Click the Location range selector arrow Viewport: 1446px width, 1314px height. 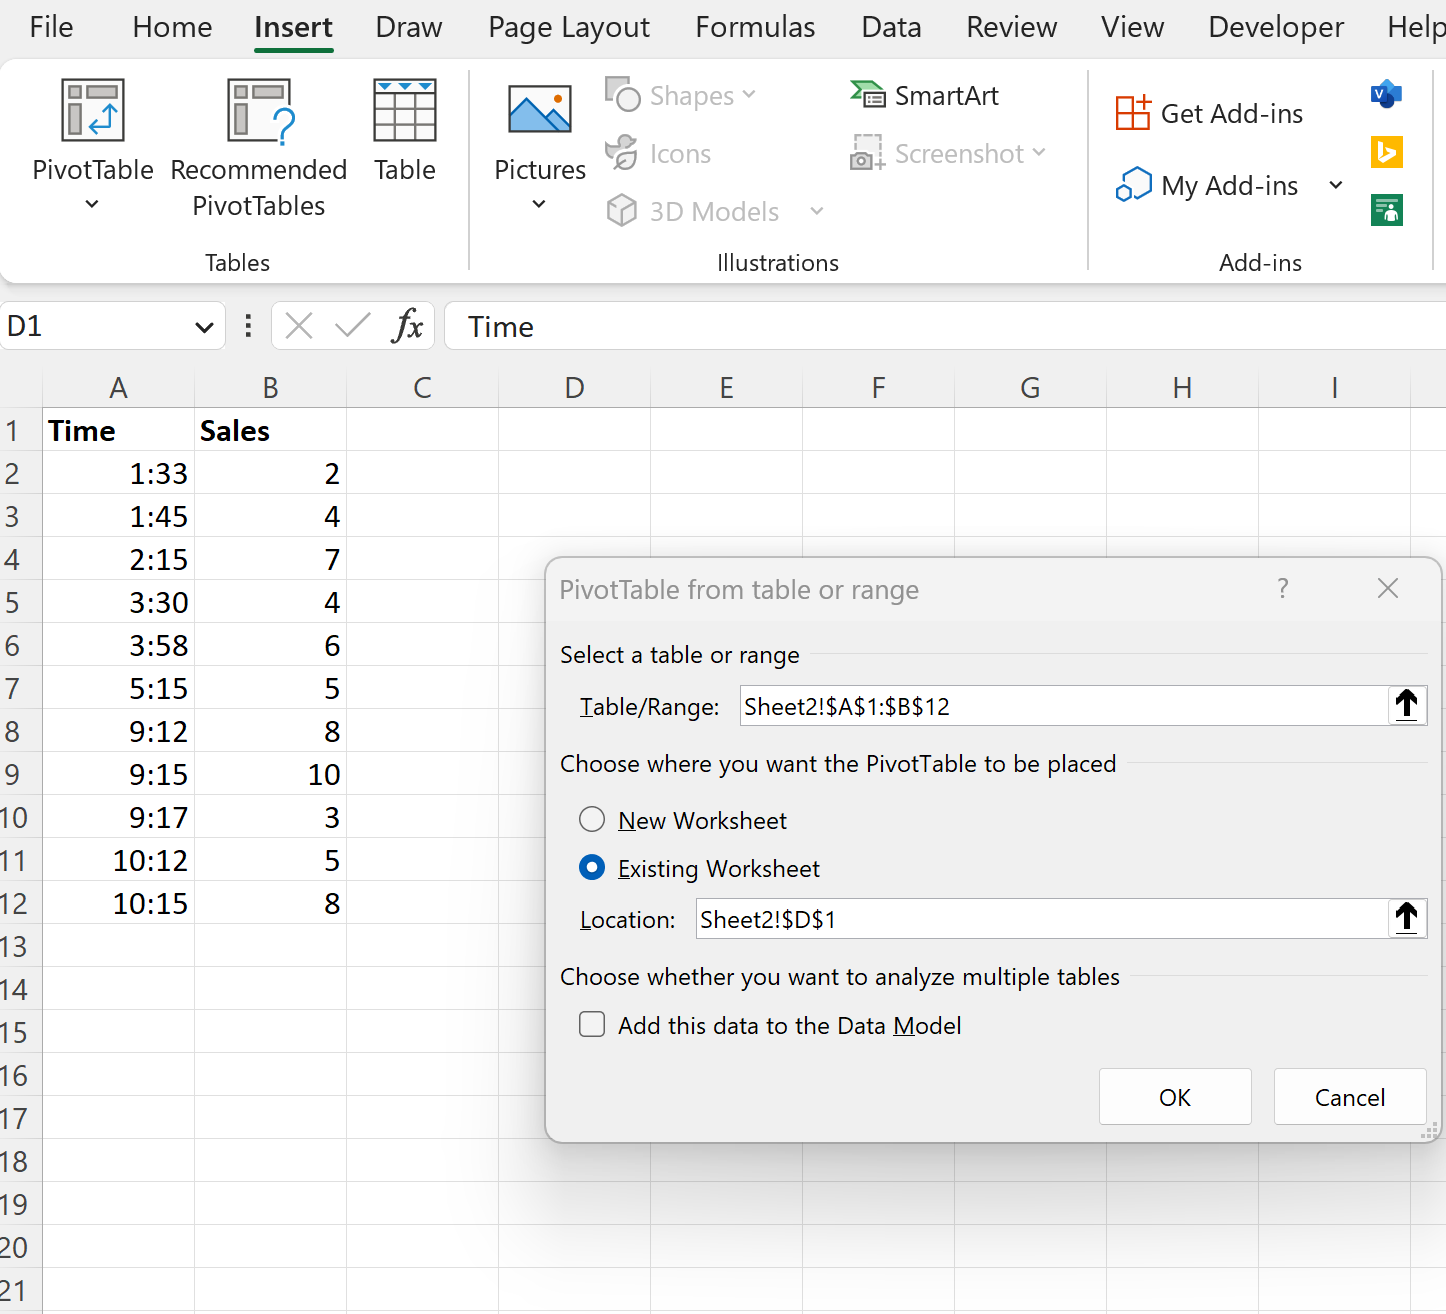(1407, 918)
